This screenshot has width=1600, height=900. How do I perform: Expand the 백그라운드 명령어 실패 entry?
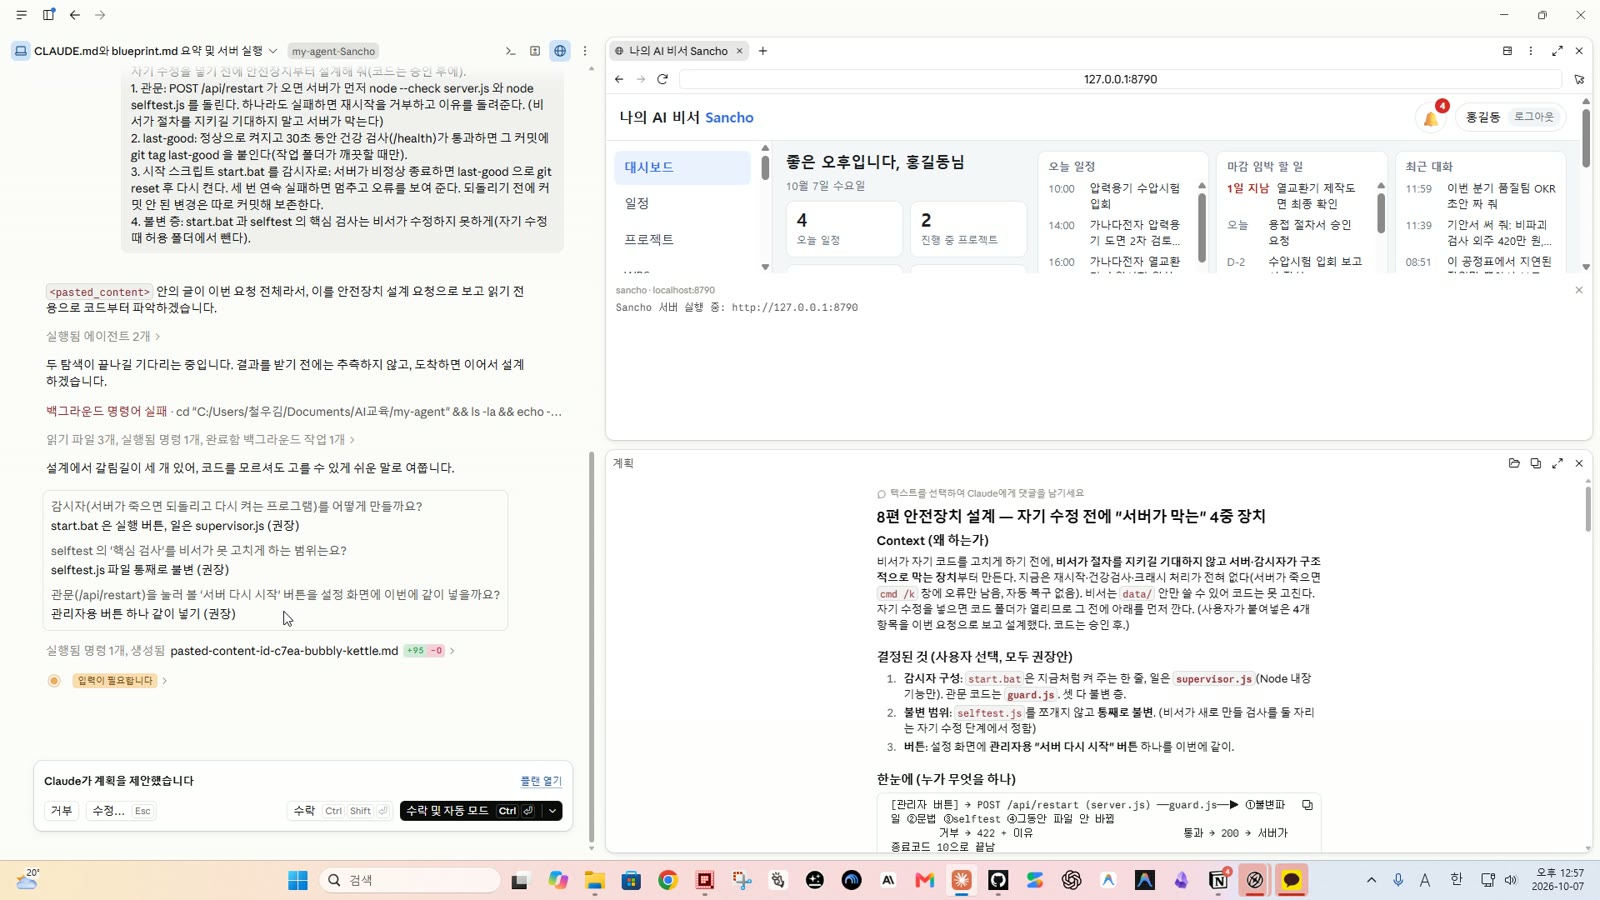pos(304,411)
